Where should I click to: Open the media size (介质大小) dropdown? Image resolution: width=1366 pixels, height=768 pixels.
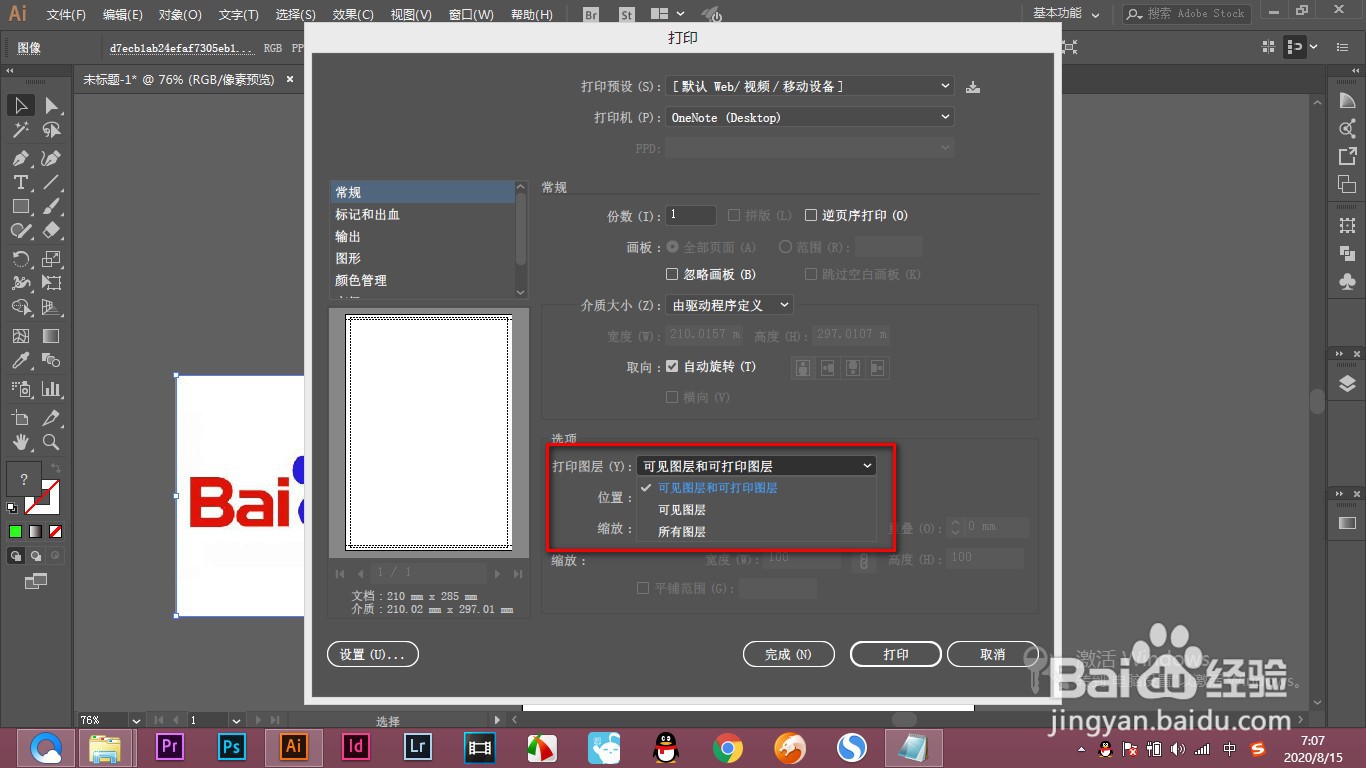coord(730,305)
